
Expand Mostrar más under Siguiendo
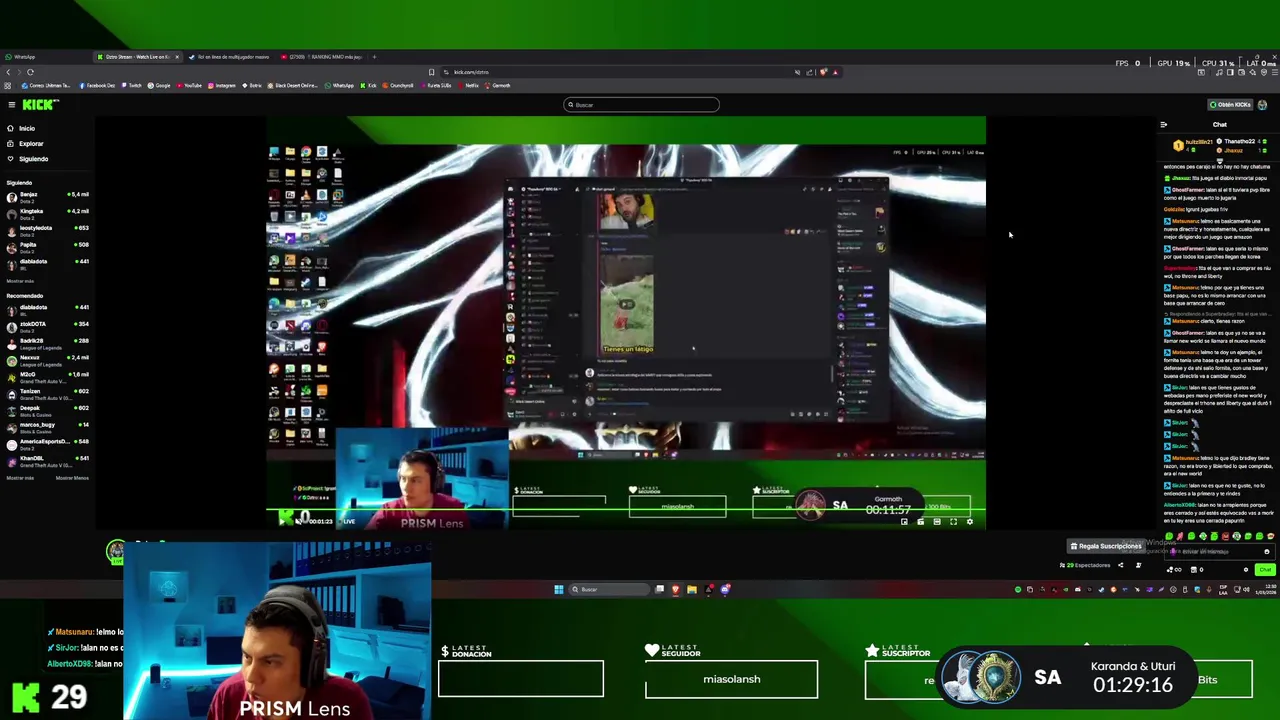click(x=20, y=281)
